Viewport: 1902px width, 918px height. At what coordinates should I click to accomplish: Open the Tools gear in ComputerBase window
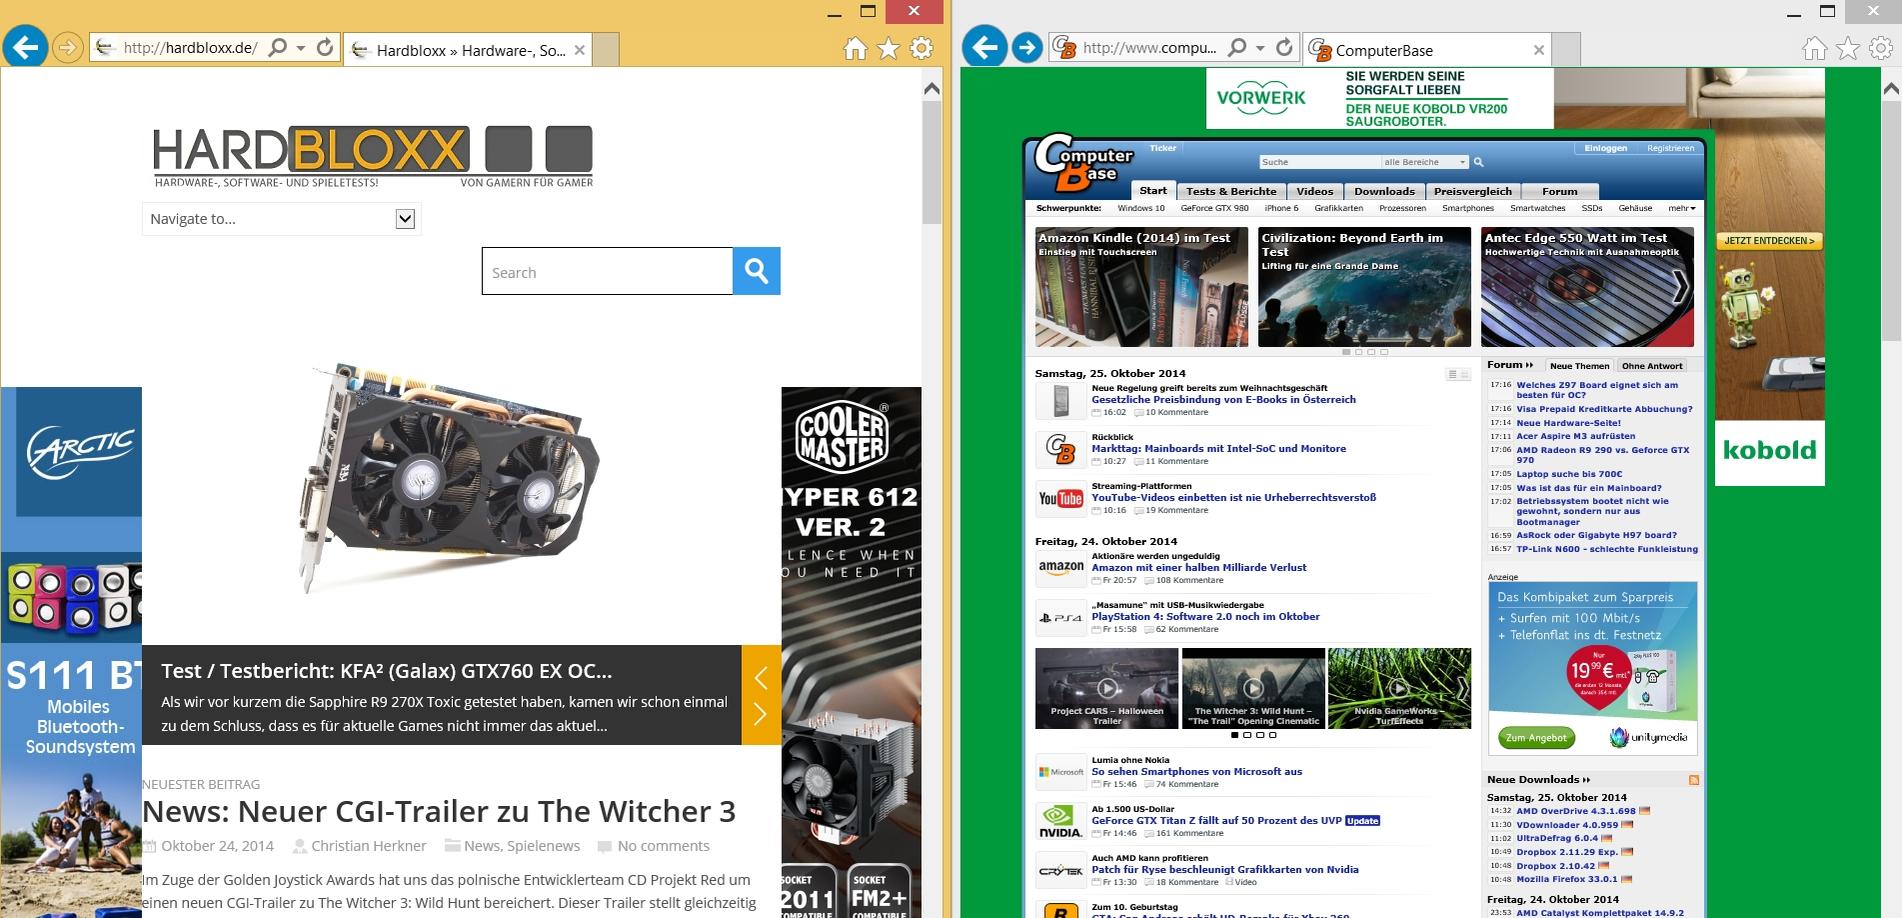pos(1881,48)
